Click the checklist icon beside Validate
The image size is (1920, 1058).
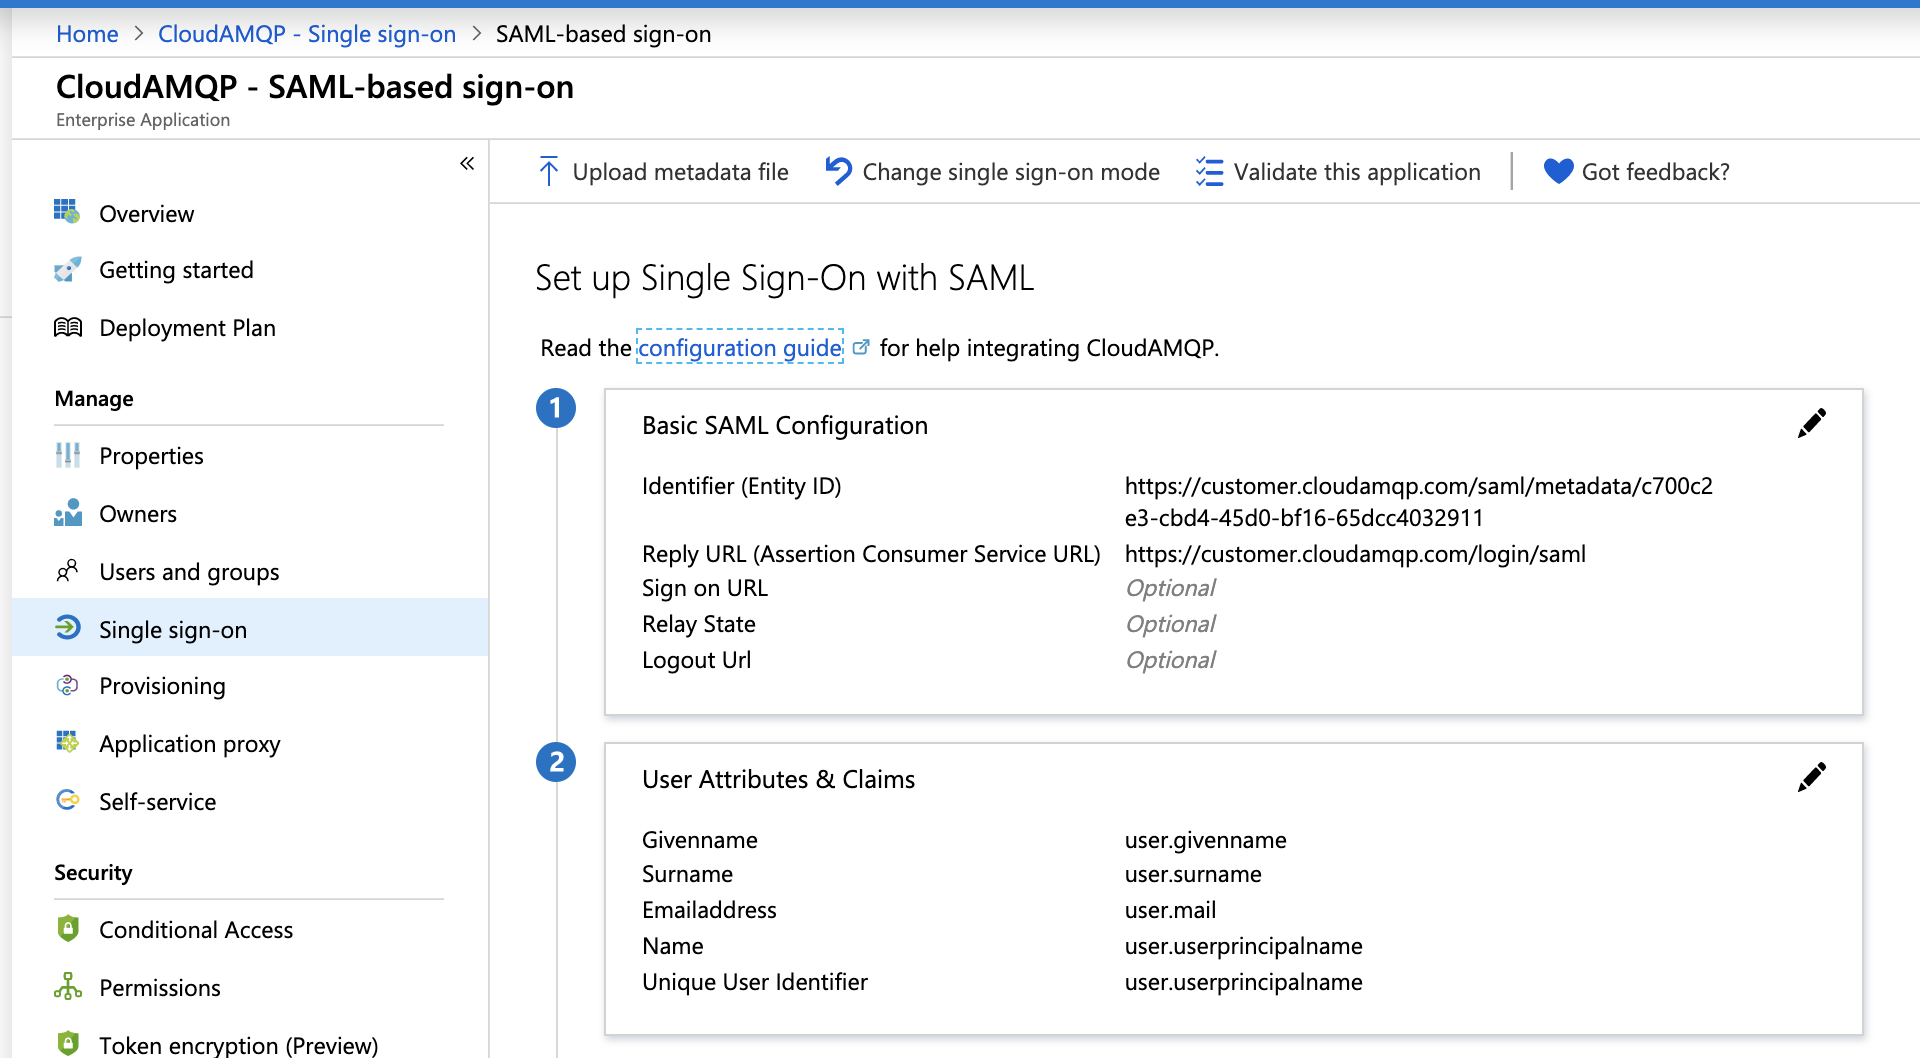(1209, 172)
